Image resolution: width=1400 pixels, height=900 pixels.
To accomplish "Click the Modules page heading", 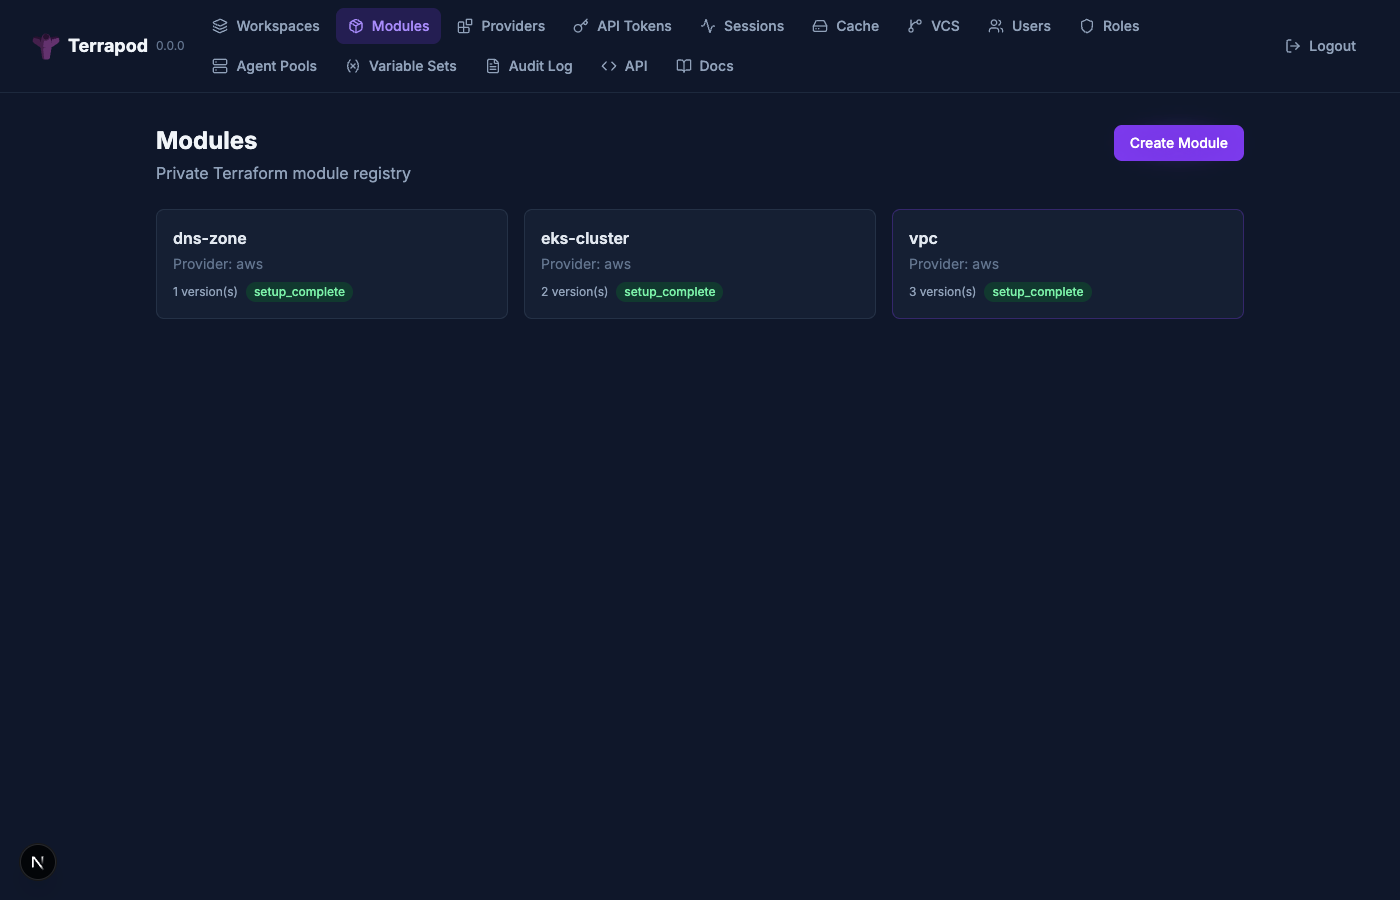I will pyautogui.click(x=207, y=140).
